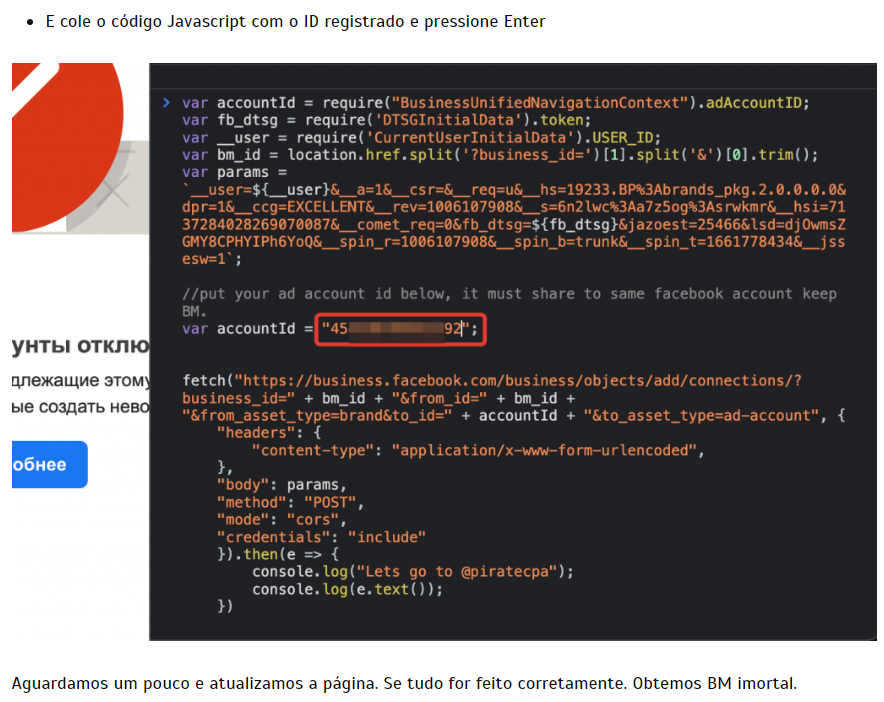Image resolution: width=884 pixels, height=702 pixels.
Task: Click the 'var bm_id = location.href' line
Action: pos(500,155)
